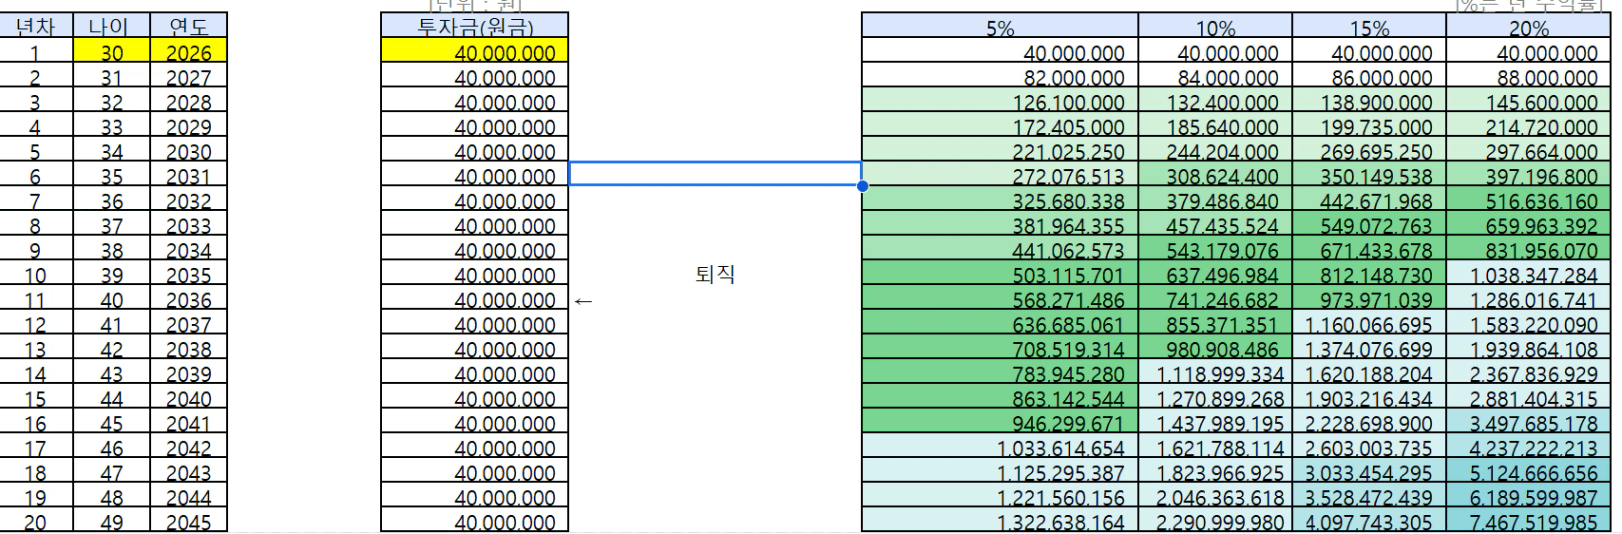This screenshot has width=1622, height=534.
Task: Click the 년차 column header cell
Action: pos(36,26)
